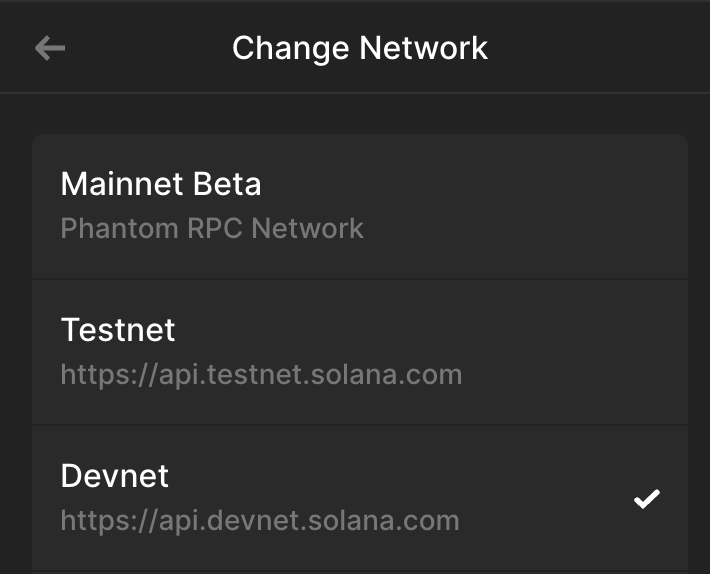Viewport: 710px width, 574px height.
Task: Select the Testnet network option
Action: click(360, 352)
